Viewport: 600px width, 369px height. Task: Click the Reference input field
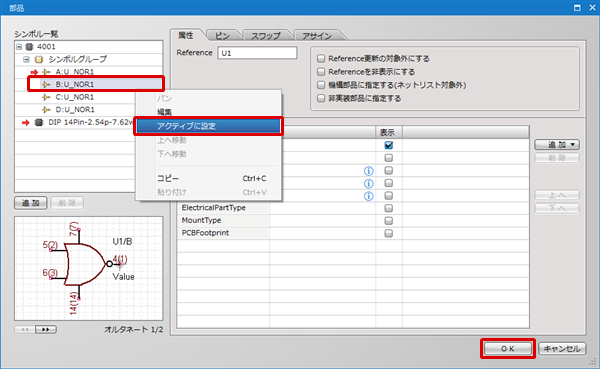click(257, 53)
